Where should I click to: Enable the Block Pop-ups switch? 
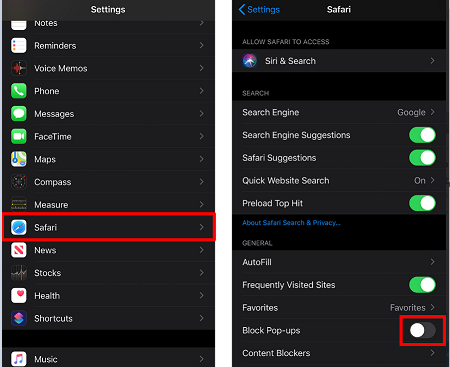422,330
